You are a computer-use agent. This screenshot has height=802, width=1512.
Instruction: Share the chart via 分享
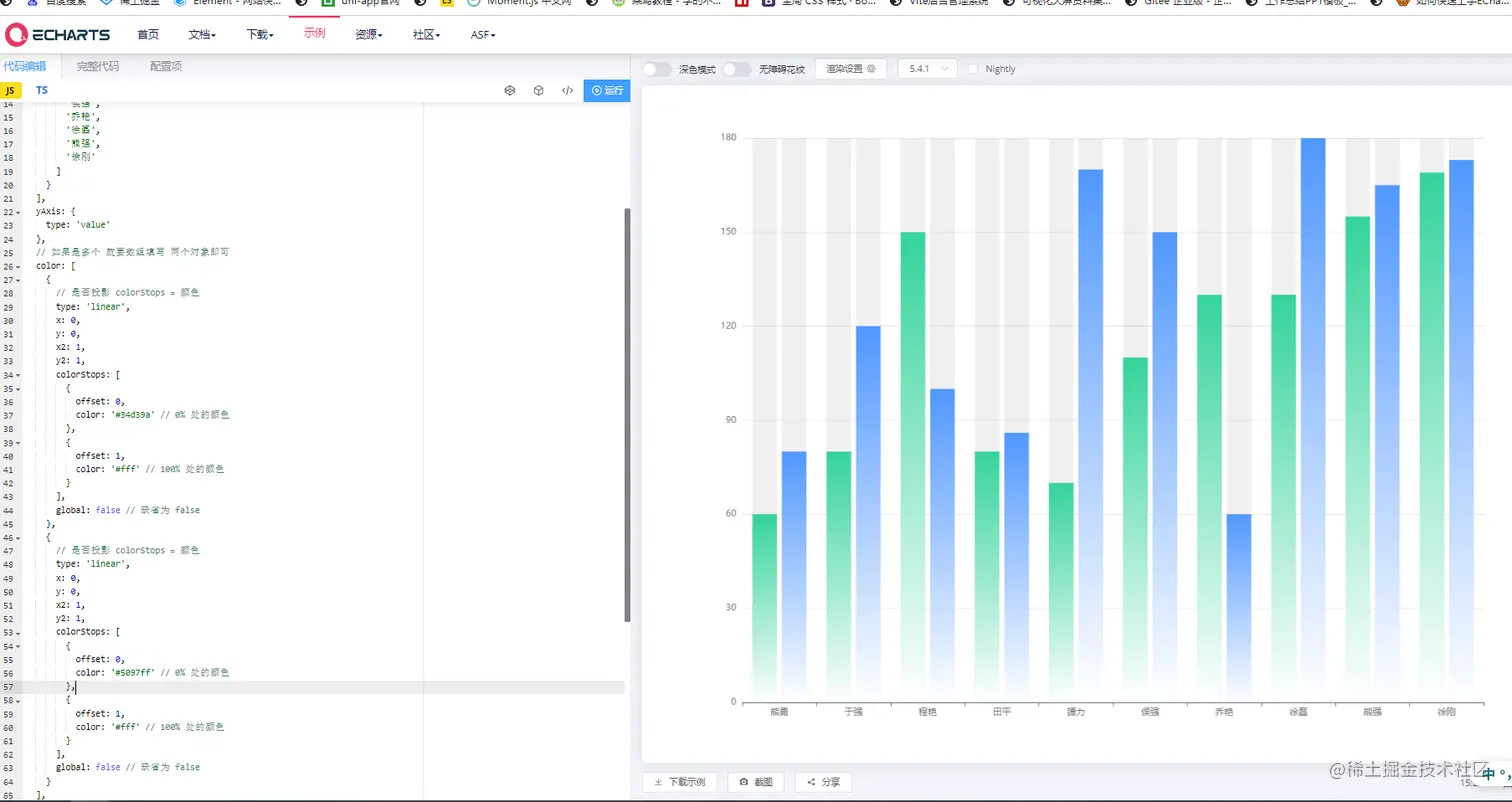coord(823,782)
